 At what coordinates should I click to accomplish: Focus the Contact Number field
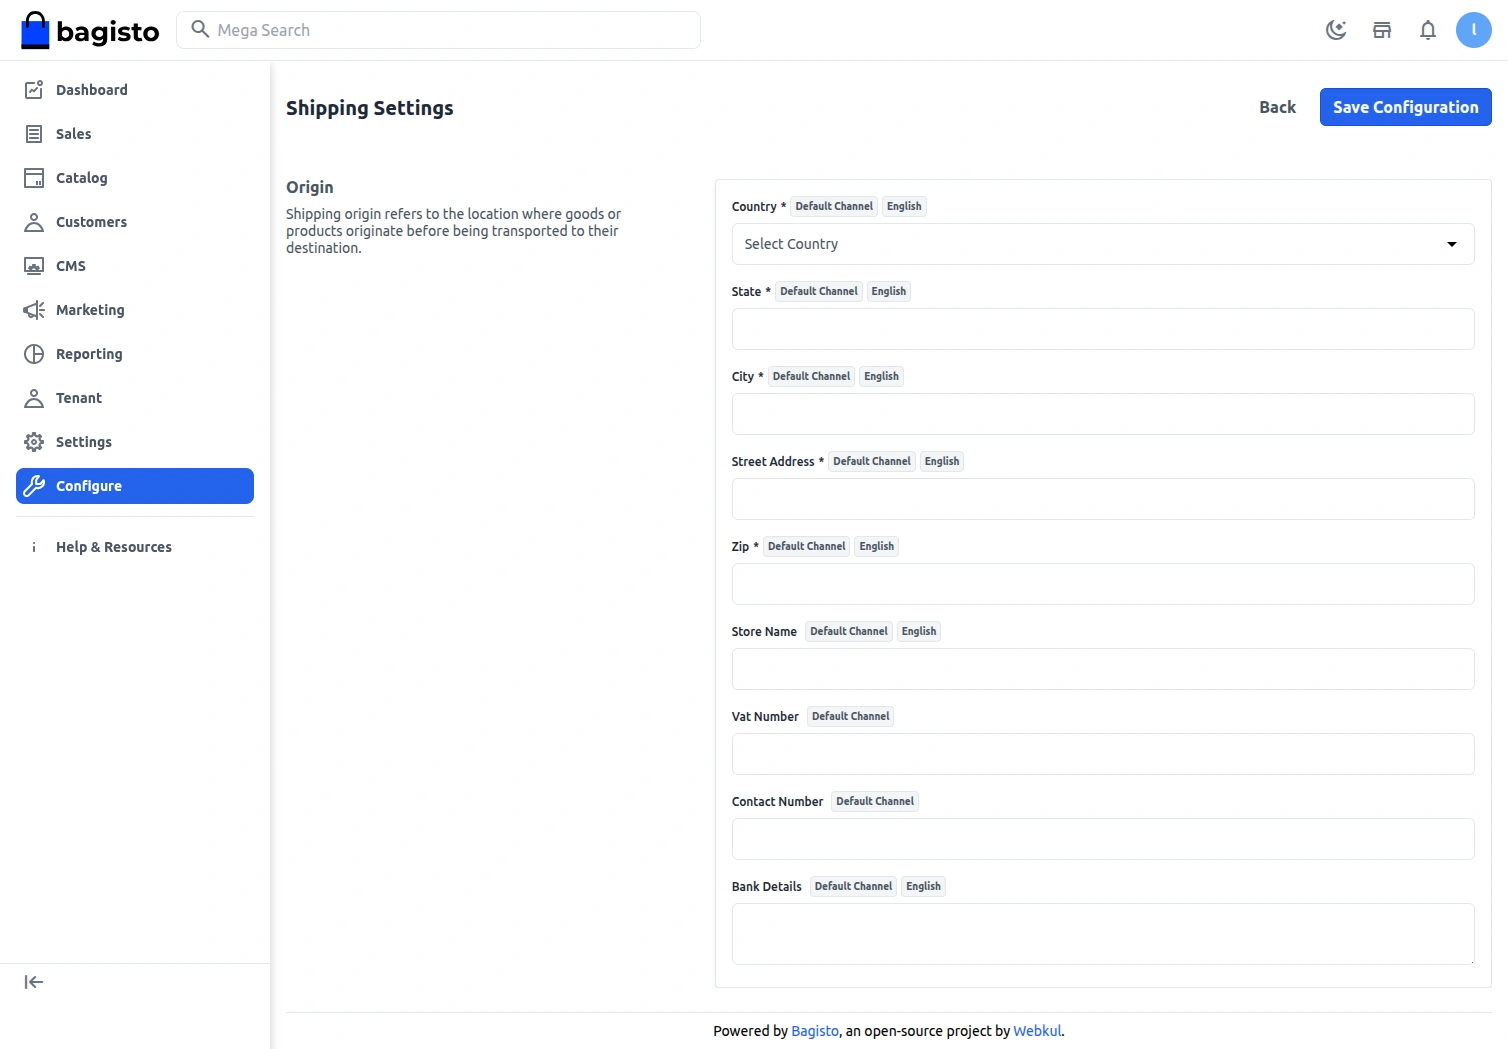(x=1103, y=839)
